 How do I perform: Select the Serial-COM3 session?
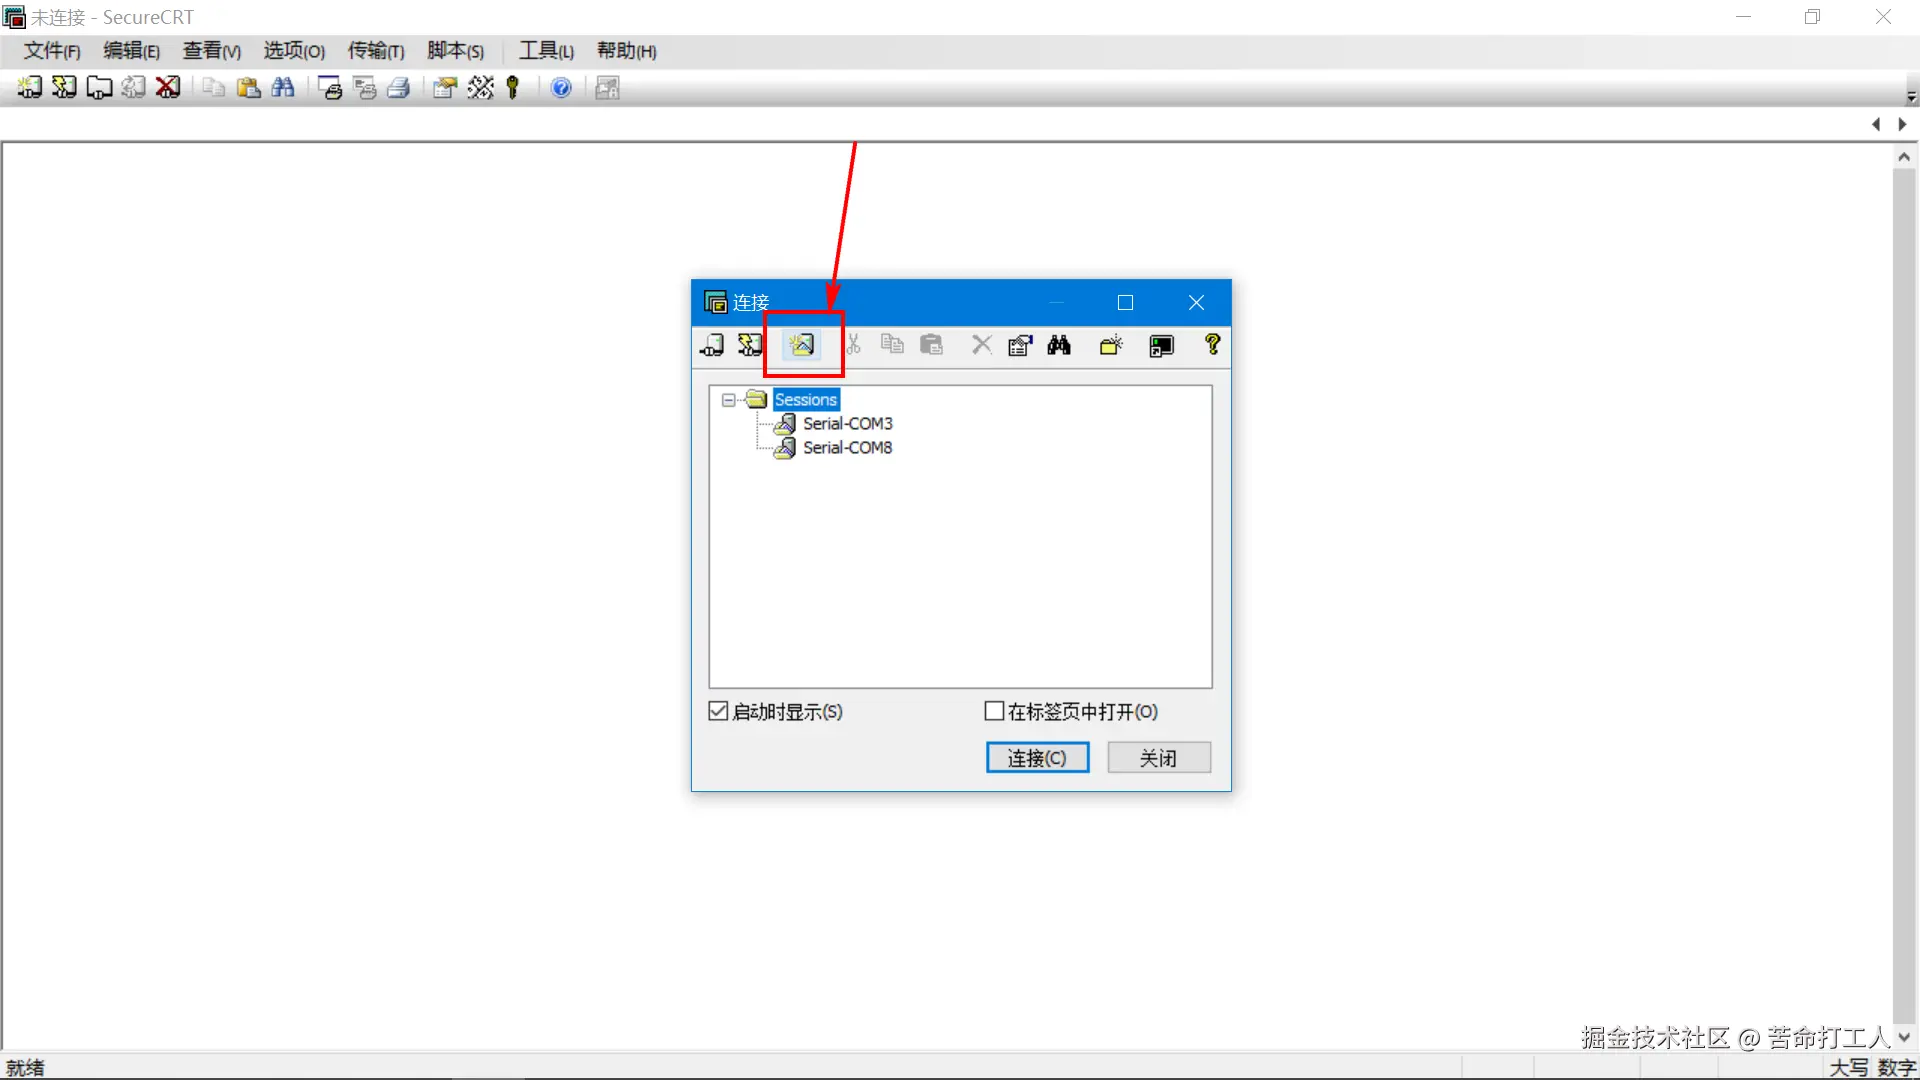click(x=848, y=424)
